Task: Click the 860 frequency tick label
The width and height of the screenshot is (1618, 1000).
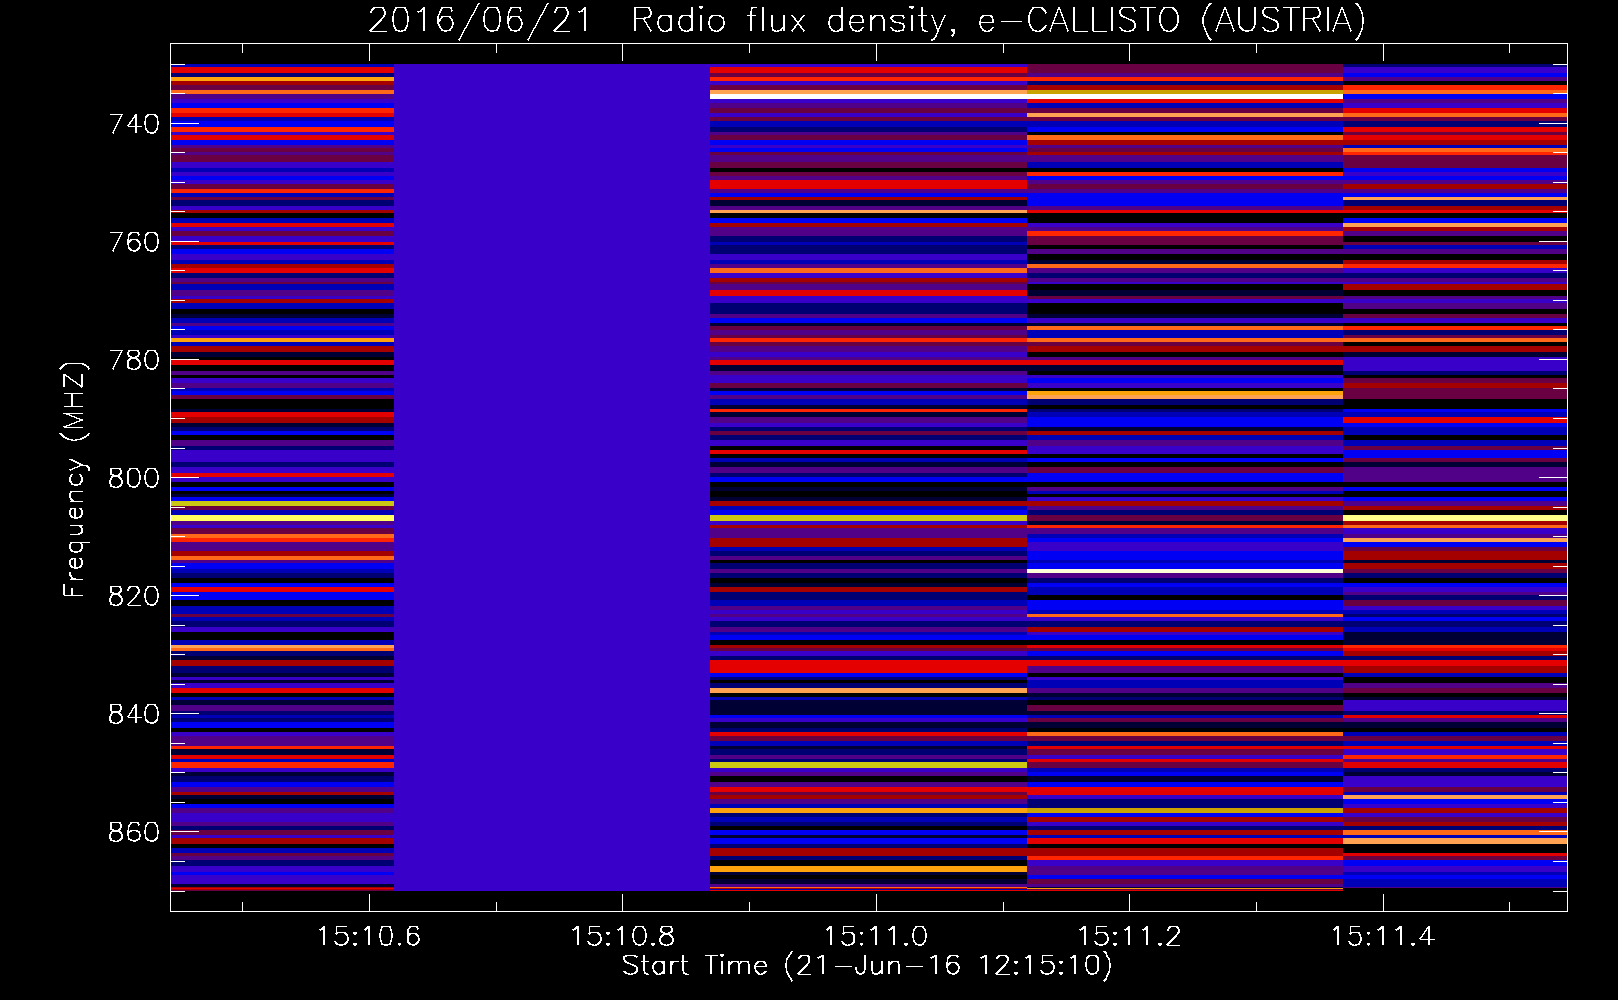Action: (x=134, y=832)
